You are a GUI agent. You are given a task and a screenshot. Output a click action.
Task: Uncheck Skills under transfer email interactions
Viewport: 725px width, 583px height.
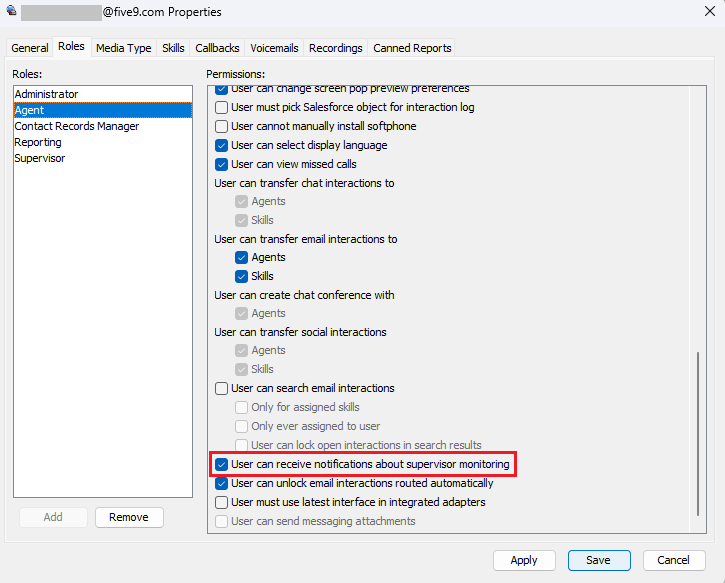coord(241,276)
